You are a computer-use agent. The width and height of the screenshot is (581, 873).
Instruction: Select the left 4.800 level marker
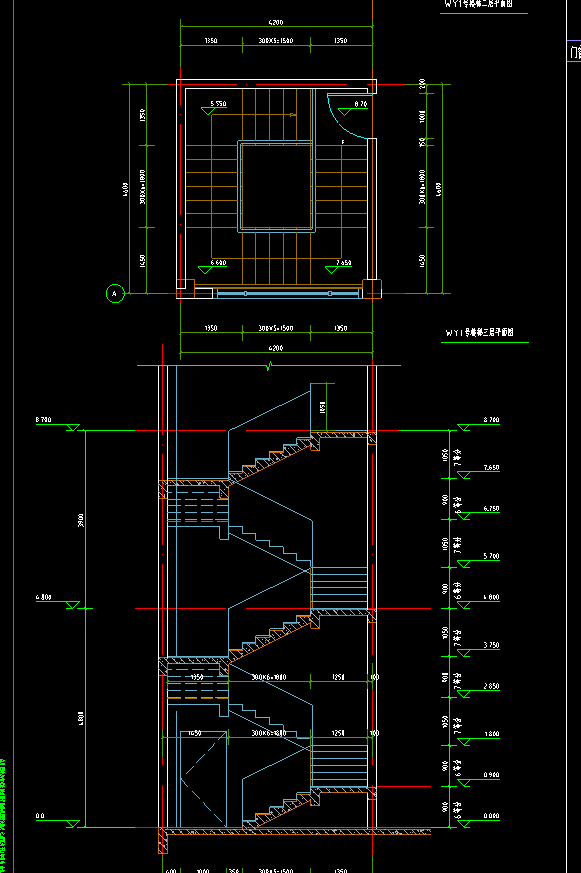[x=58, y=601]
